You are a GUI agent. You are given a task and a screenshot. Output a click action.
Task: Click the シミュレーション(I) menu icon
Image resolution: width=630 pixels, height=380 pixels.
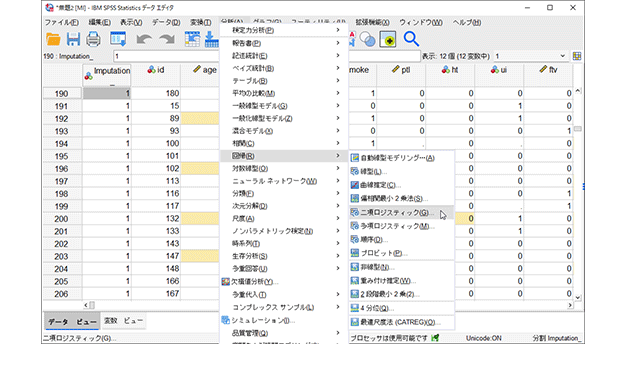[x=225, y=320]
